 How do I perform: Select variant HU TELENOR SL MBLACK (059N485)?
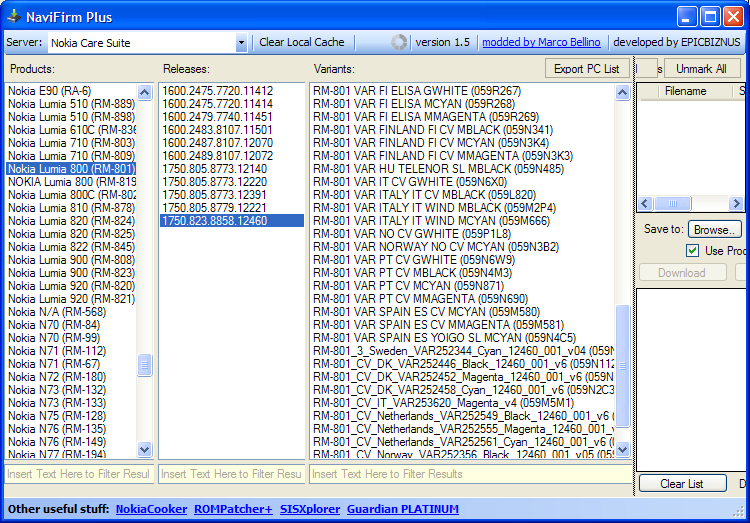tap(463, 169)
